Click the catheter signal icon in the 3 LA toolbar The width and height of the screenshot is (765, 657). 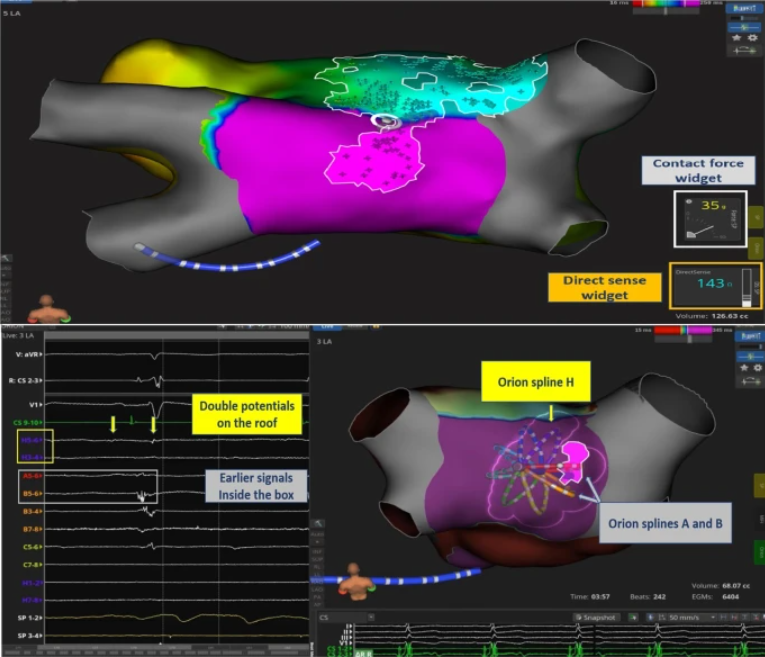tap(750, 381)
